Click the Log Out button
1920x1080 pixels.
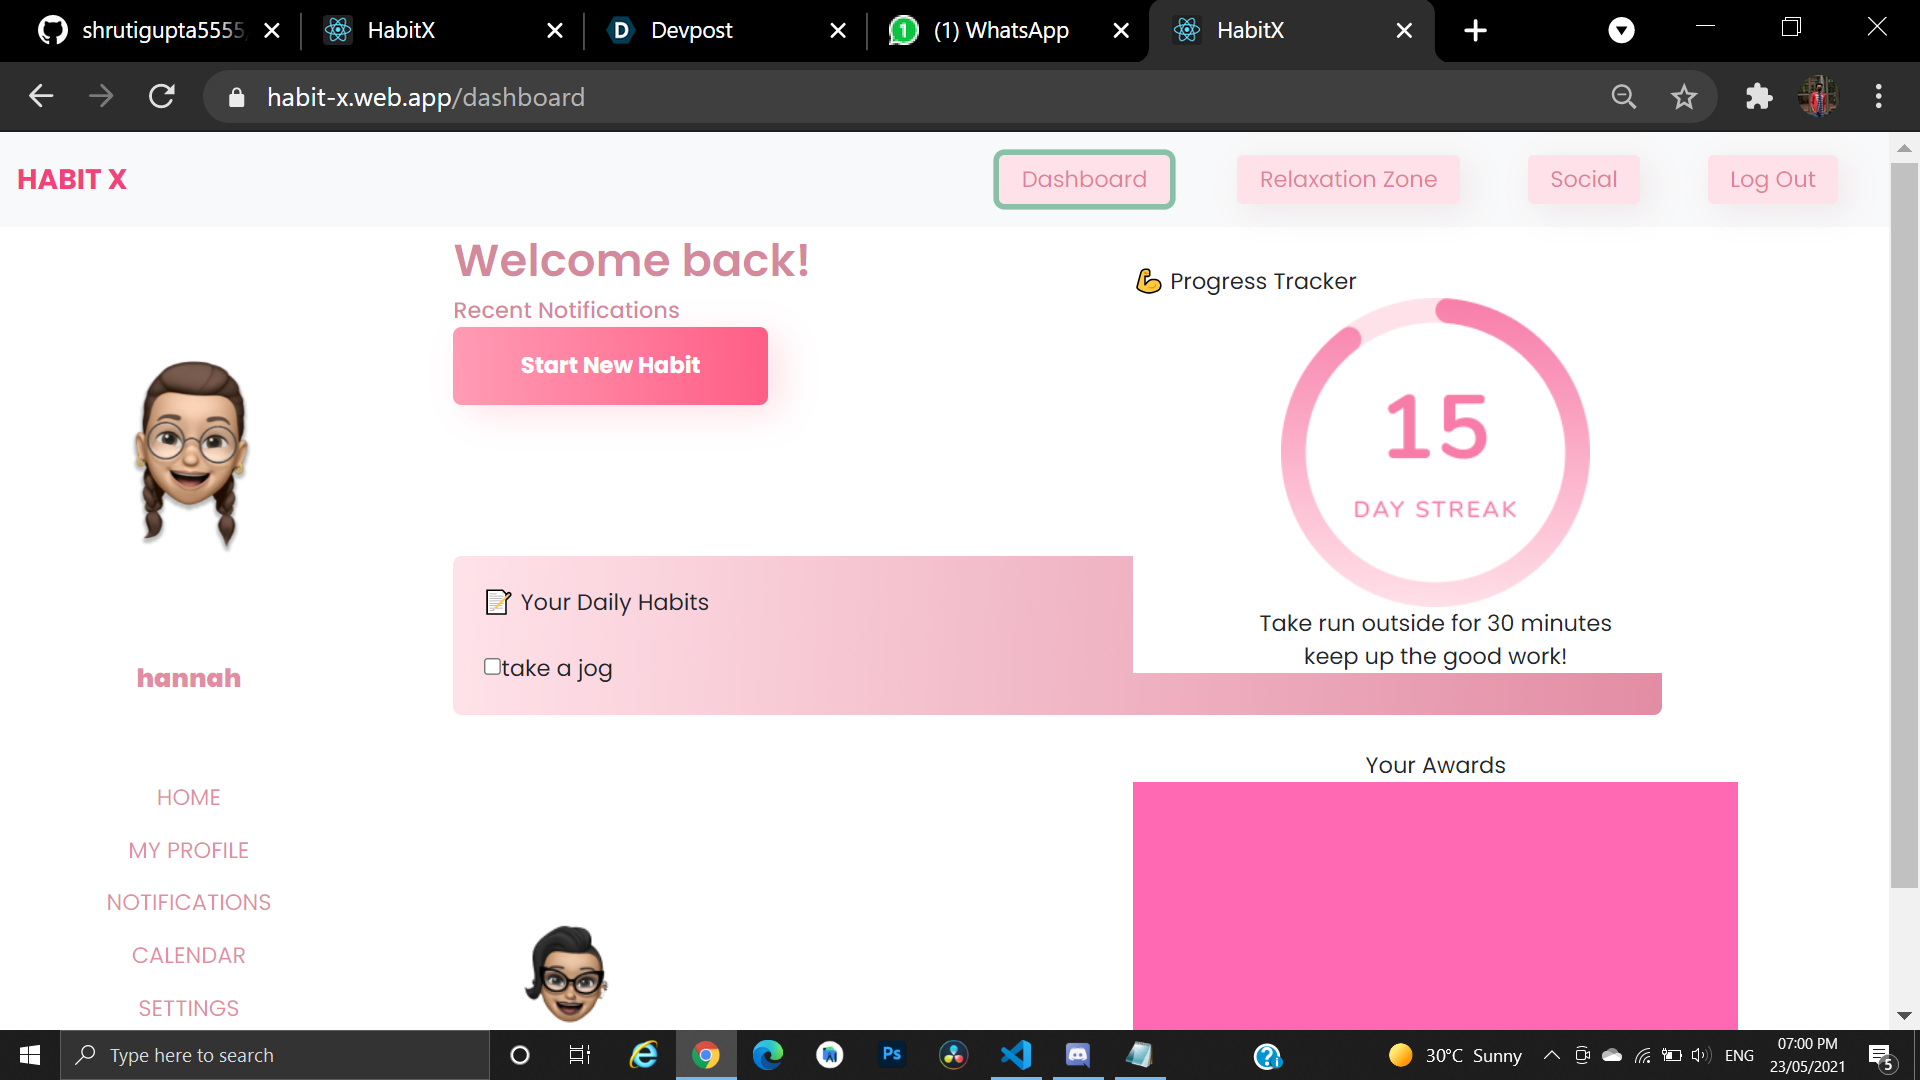point(1772,180)
